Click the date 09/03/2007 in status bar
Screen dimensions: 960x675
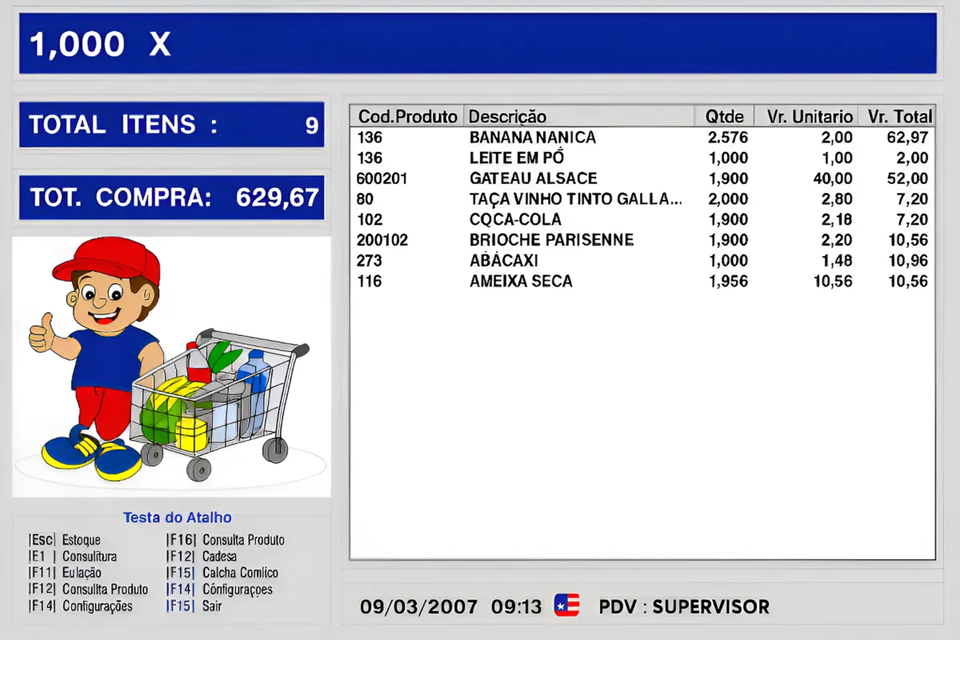419,606
